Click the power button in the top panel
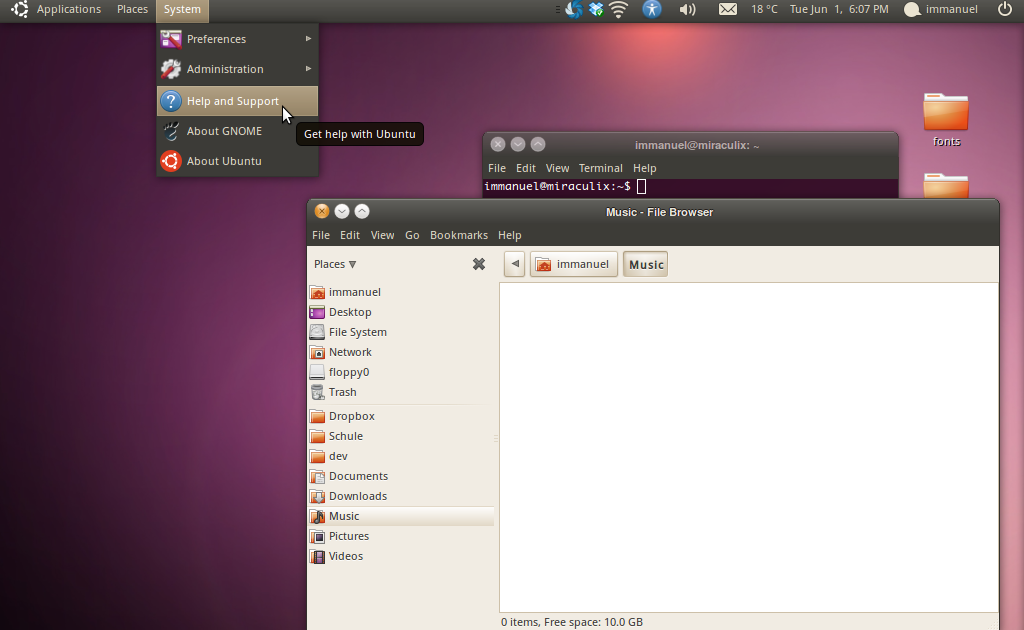The width and height of the screenshot is (1024, 630). click(1006, 9)
